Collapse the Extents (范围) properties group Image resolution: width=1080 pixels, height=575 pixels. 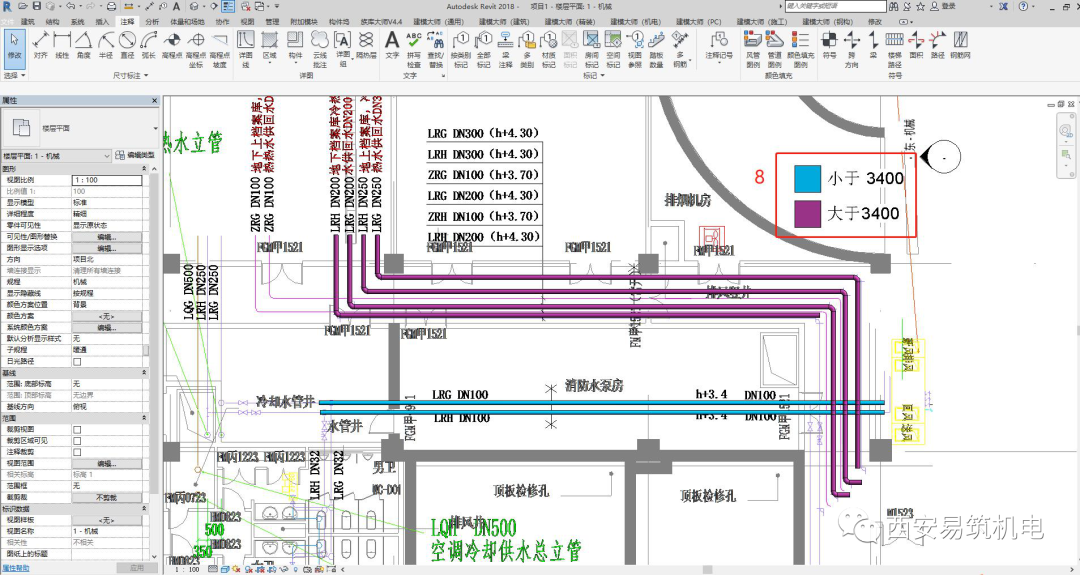144,418
